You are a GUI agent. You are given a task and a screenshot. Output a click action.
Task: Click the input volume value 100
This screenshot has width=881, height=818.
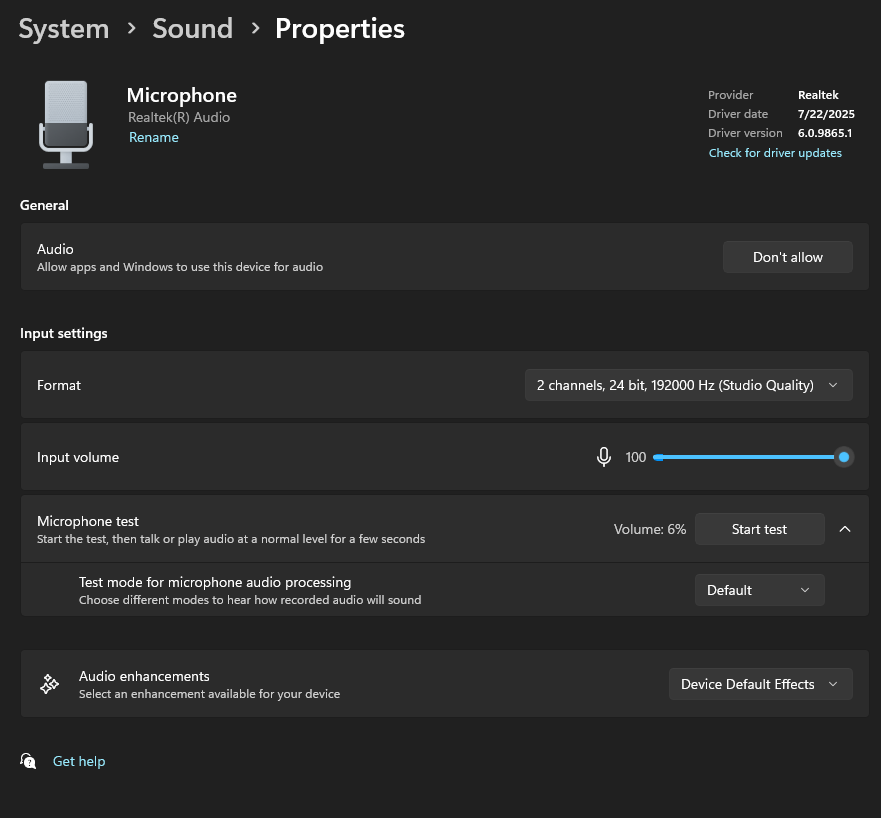pyautogui.click(x=635, y=457)
